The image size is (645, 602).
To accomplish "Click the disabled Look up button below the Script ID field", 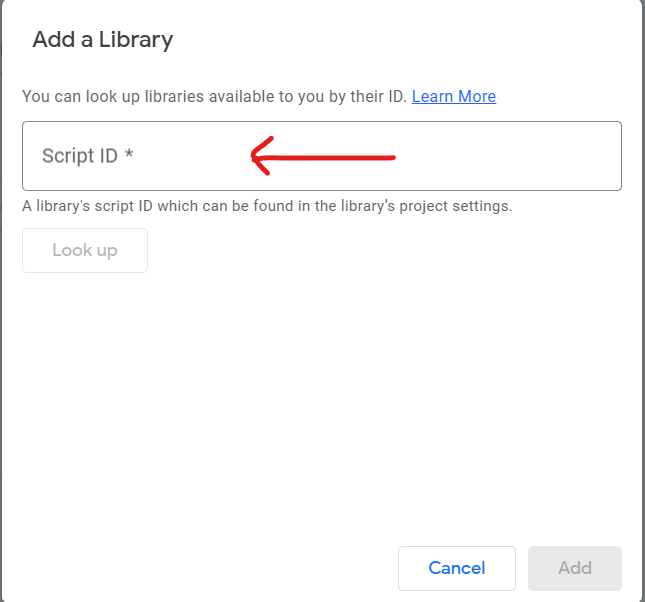I will coord(85,250).
